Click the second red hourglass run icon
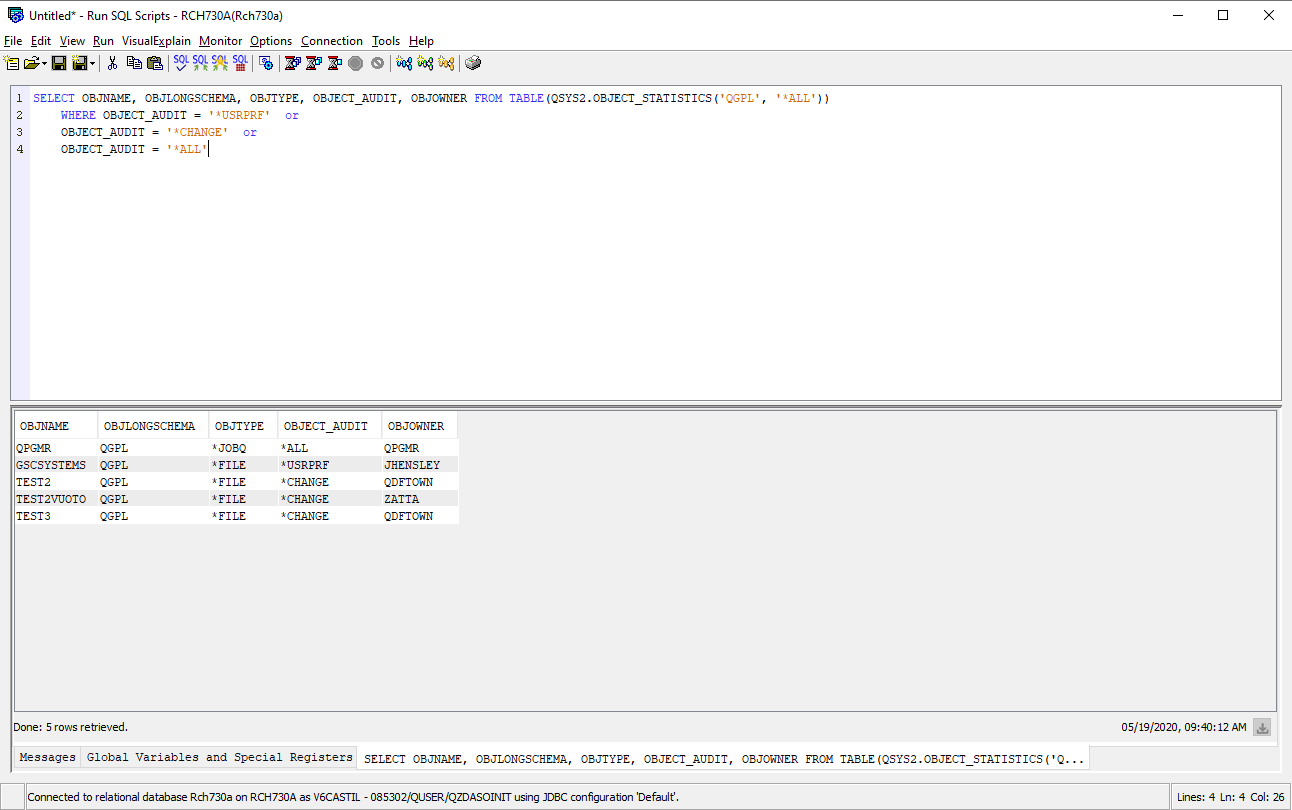1292x810 pixels. click(x=313, y=63)
